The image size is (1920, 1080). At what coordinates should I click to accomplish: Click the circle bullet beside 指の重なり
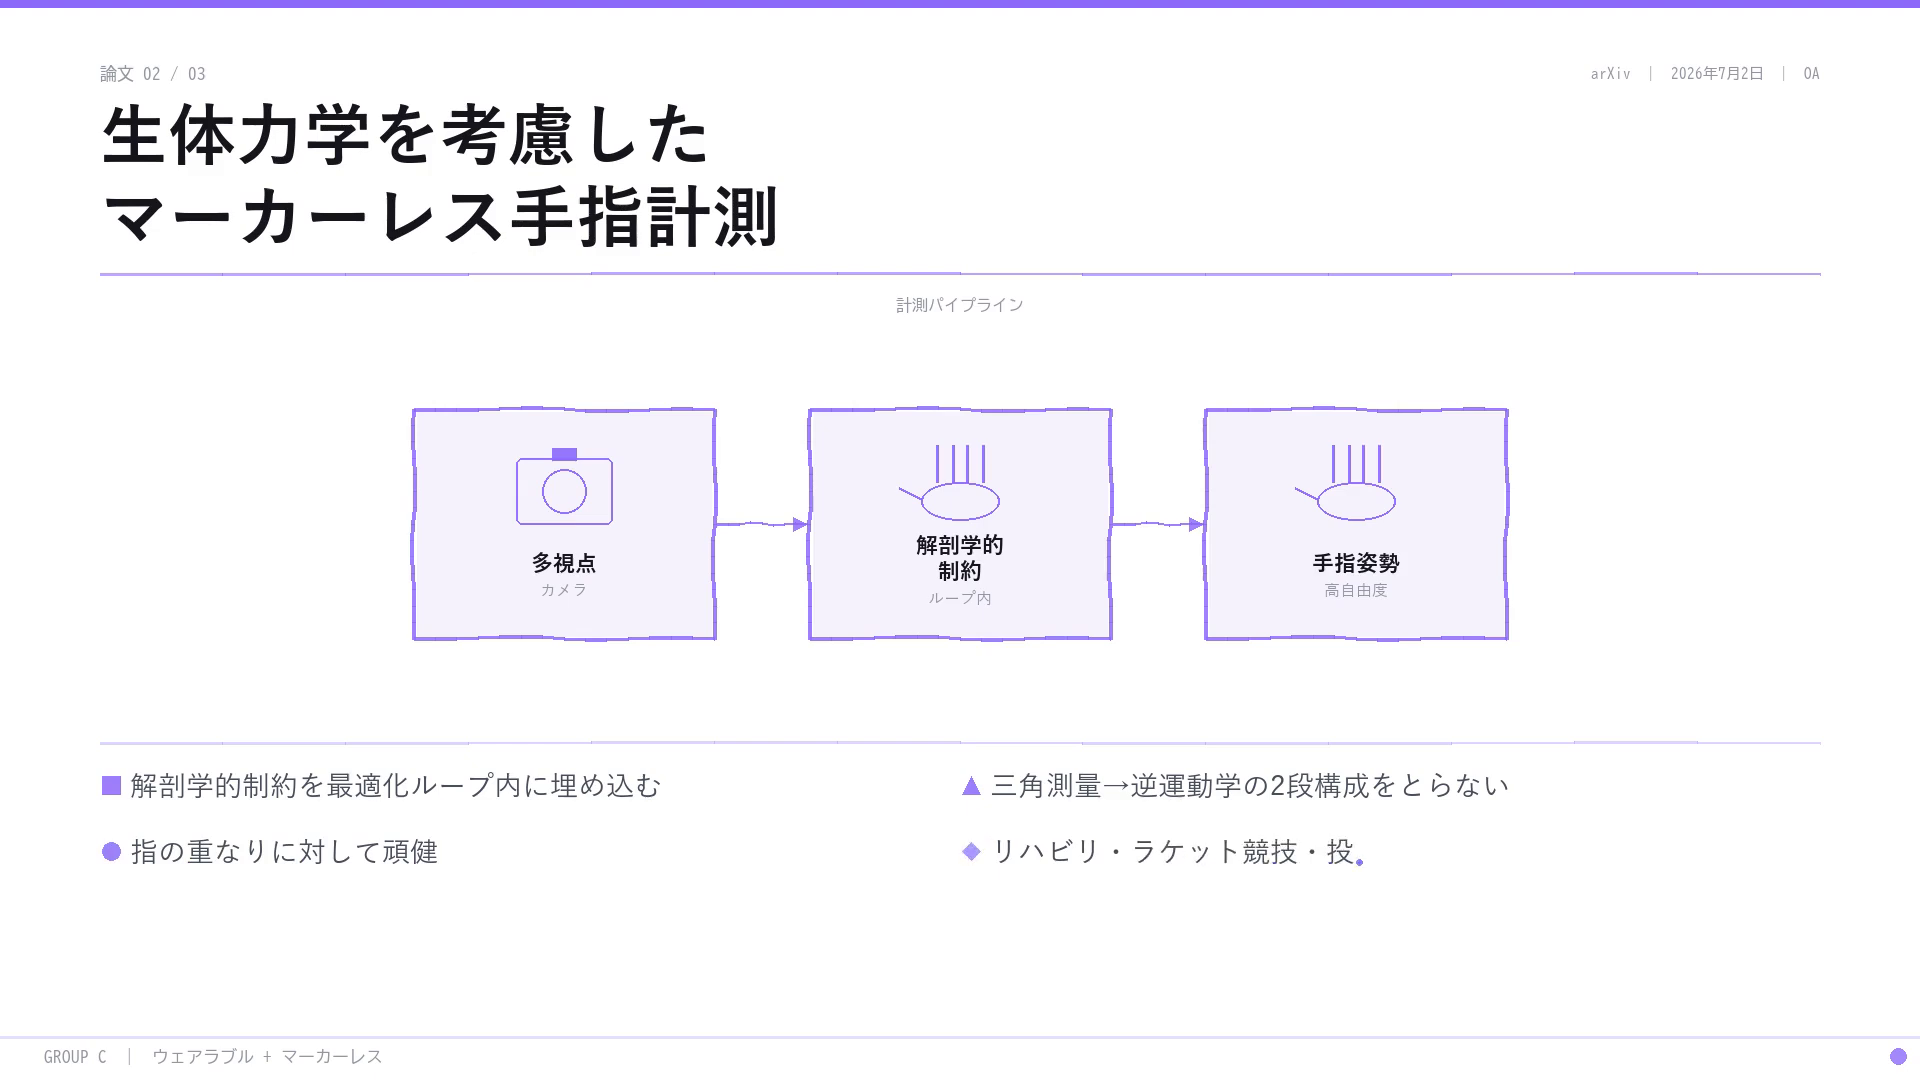(x=111, y=851)
